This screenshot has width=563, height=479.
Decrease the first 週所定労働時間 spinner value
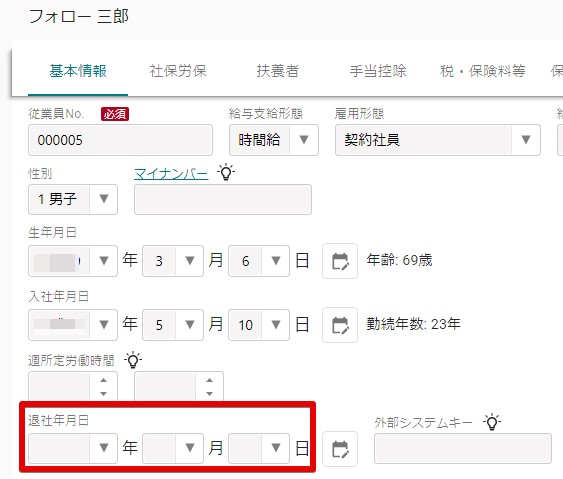pos(103,394)
